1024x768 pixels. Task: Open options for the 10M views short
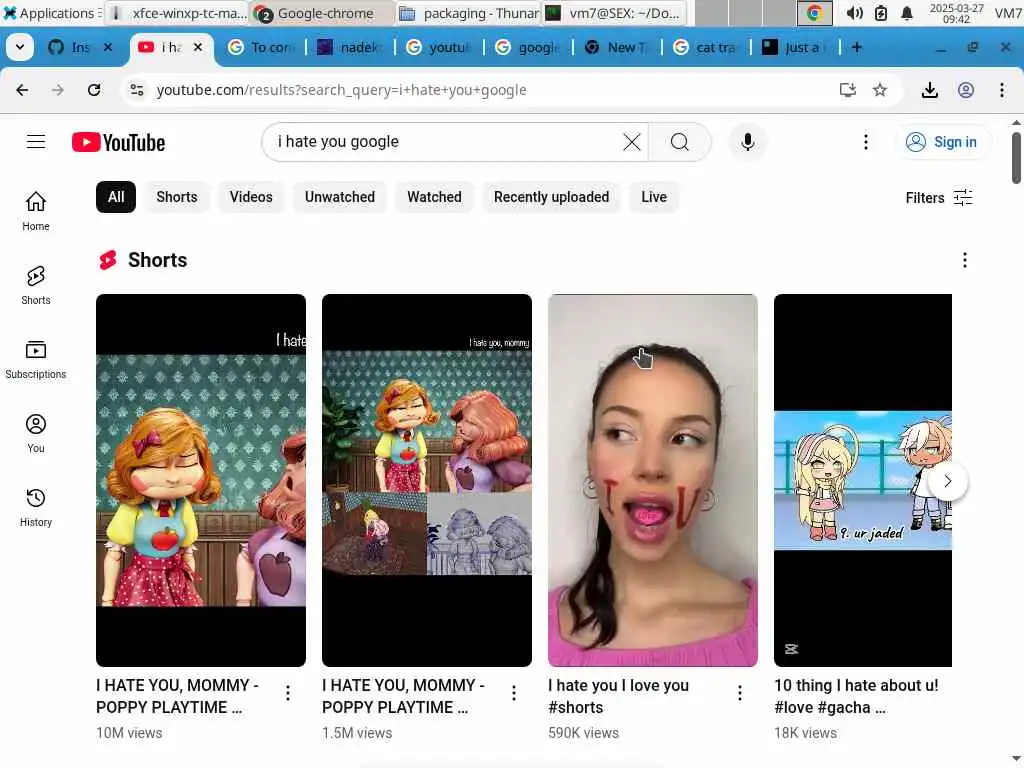(x=288, y=693)
